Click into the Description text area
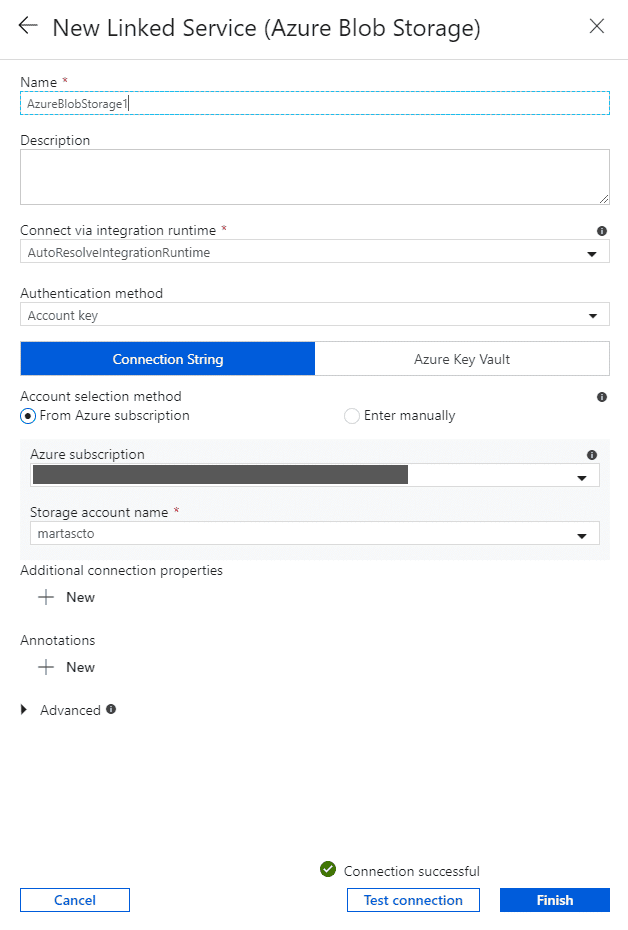The width and height of the screenshot is (628, 930). [x=315, y=177]
